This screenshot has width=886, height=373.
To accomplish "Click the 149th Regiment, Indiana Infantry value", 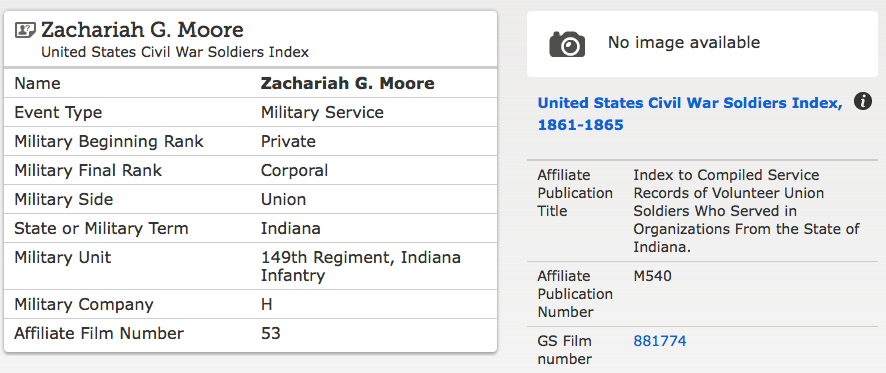I will tap(361, 266).
